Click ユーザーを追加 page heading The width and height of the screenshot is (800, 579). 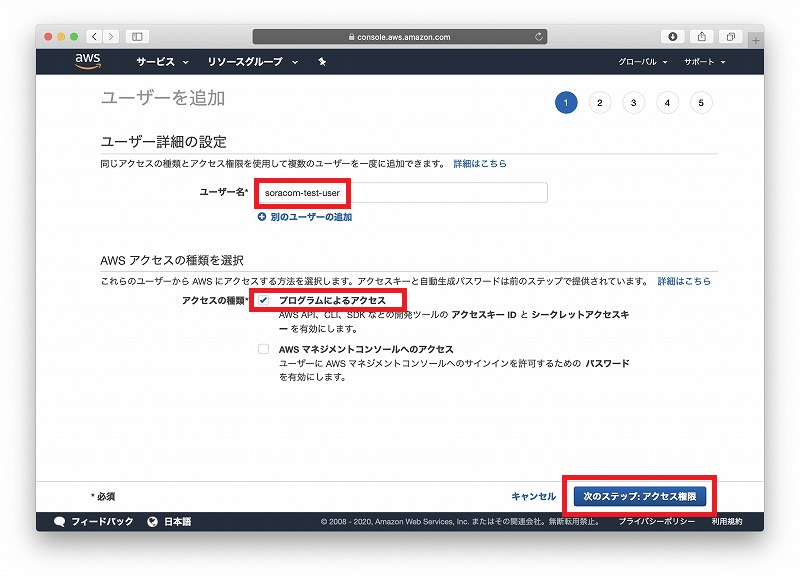point(163,97)
